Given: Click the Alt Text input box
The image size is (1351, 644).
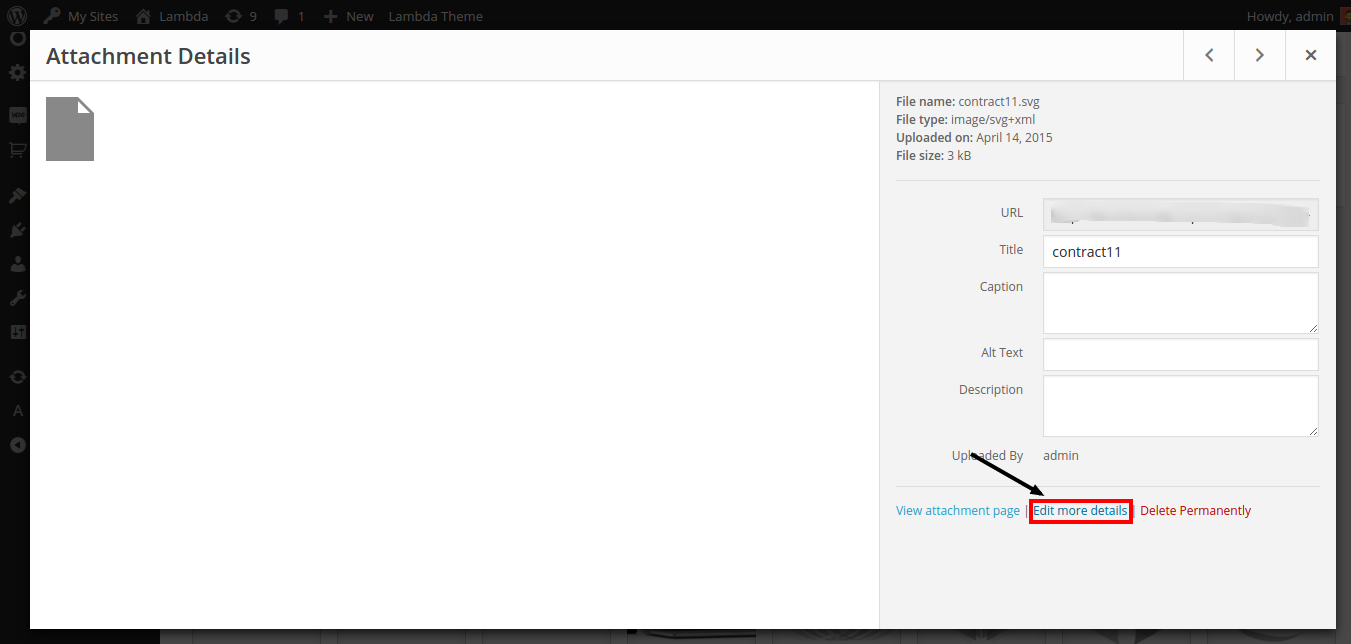Looking at the screenshot, I should [x=1180, y=354].
